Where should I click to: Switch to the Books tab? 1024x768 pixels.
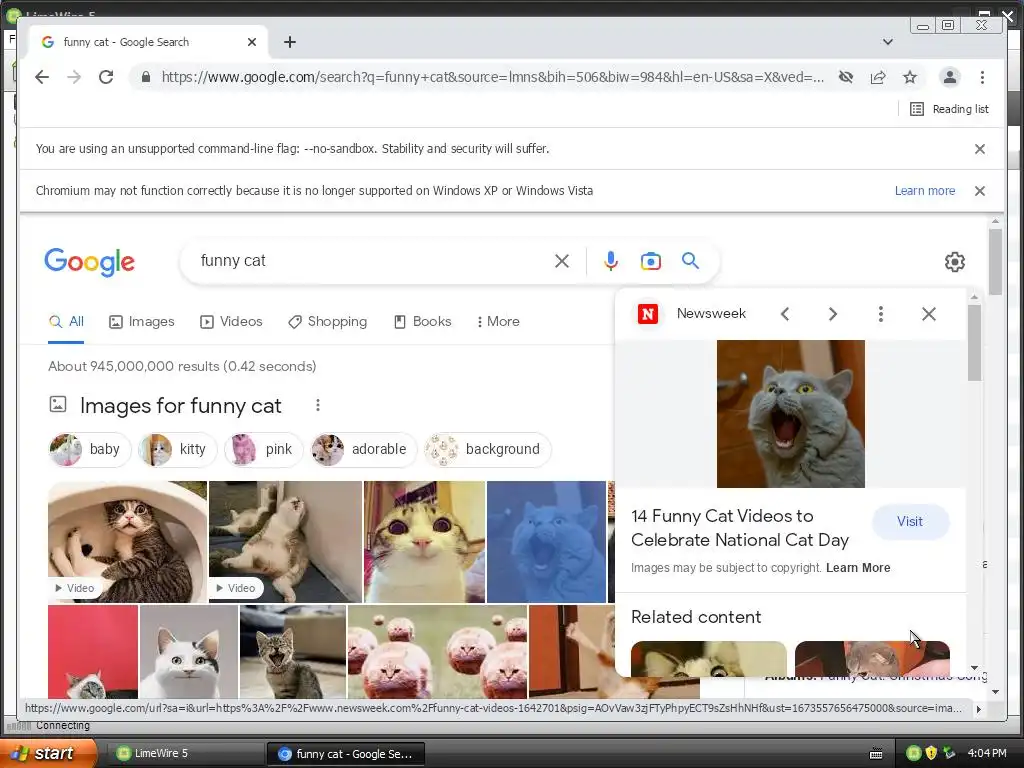(x=423, y=321)
